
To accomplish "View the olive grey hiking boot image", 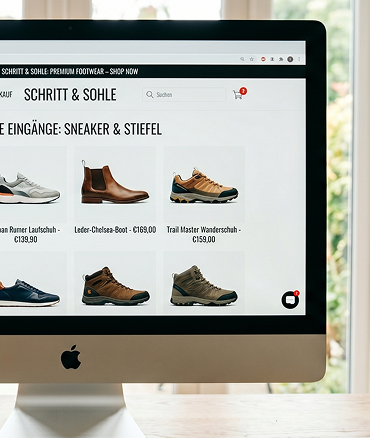I will (x=204, y=283).
